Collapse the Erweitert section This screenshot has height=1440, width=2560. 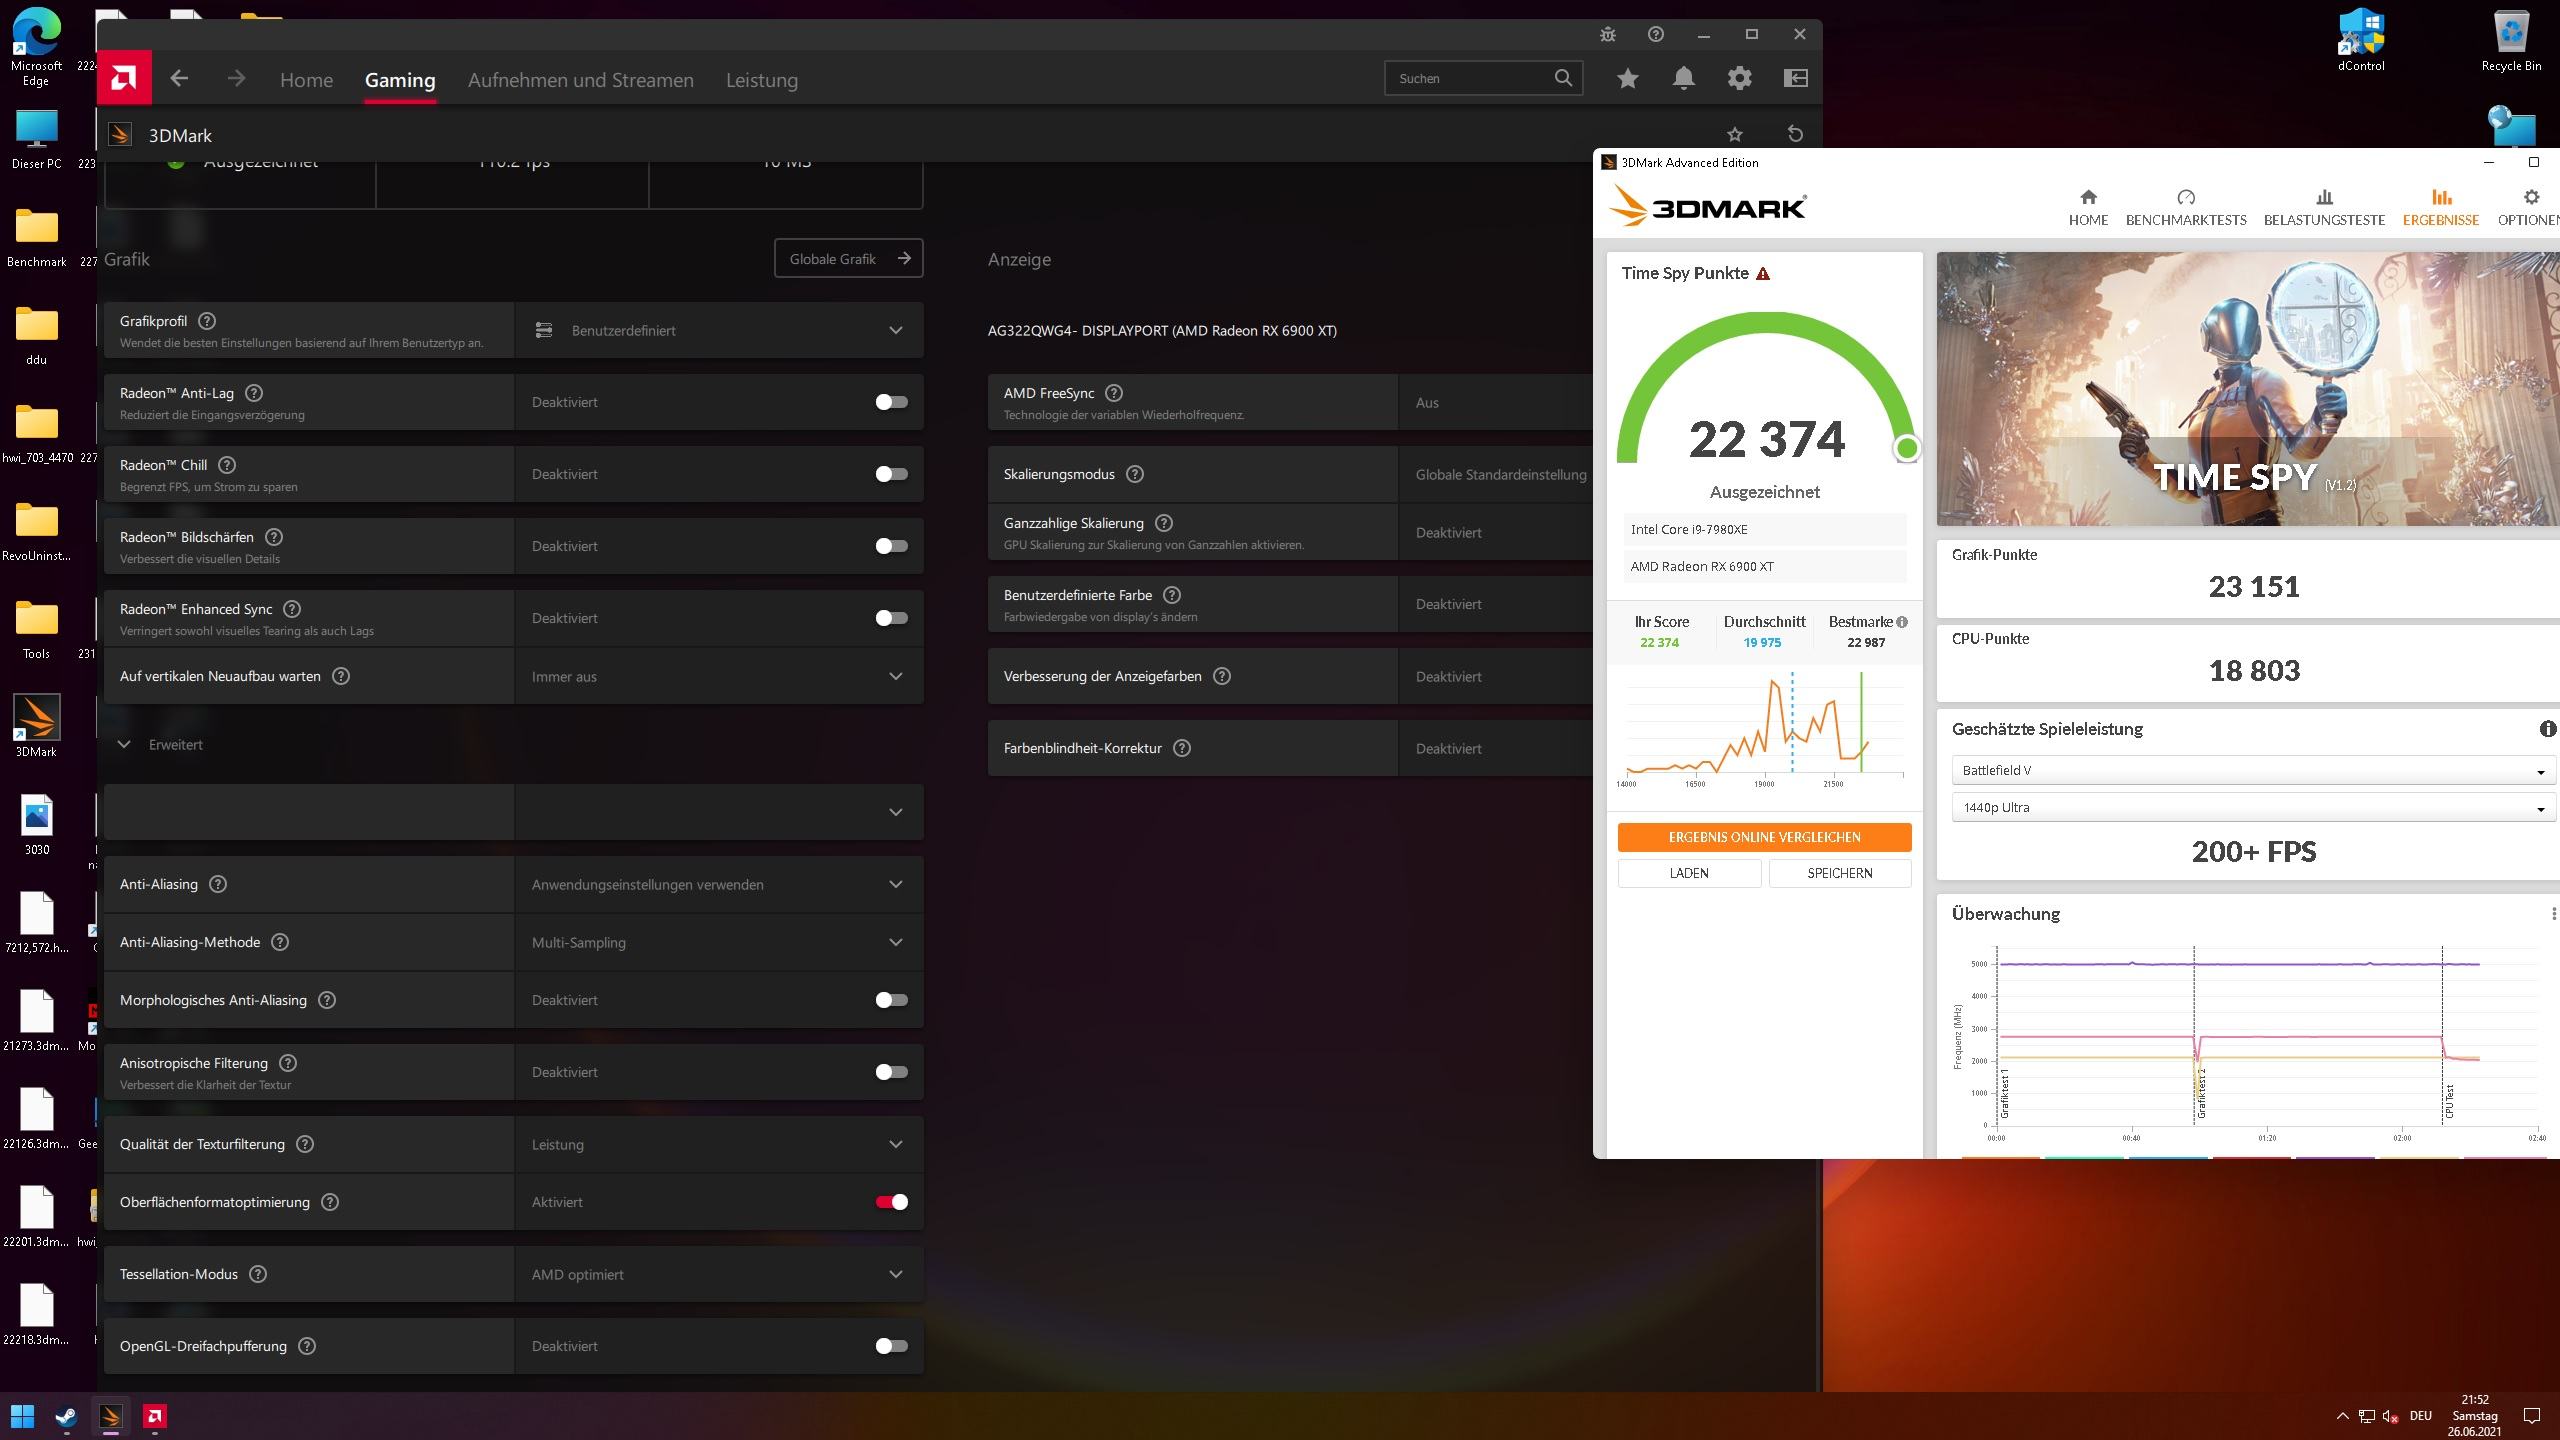tap(161, 744)
